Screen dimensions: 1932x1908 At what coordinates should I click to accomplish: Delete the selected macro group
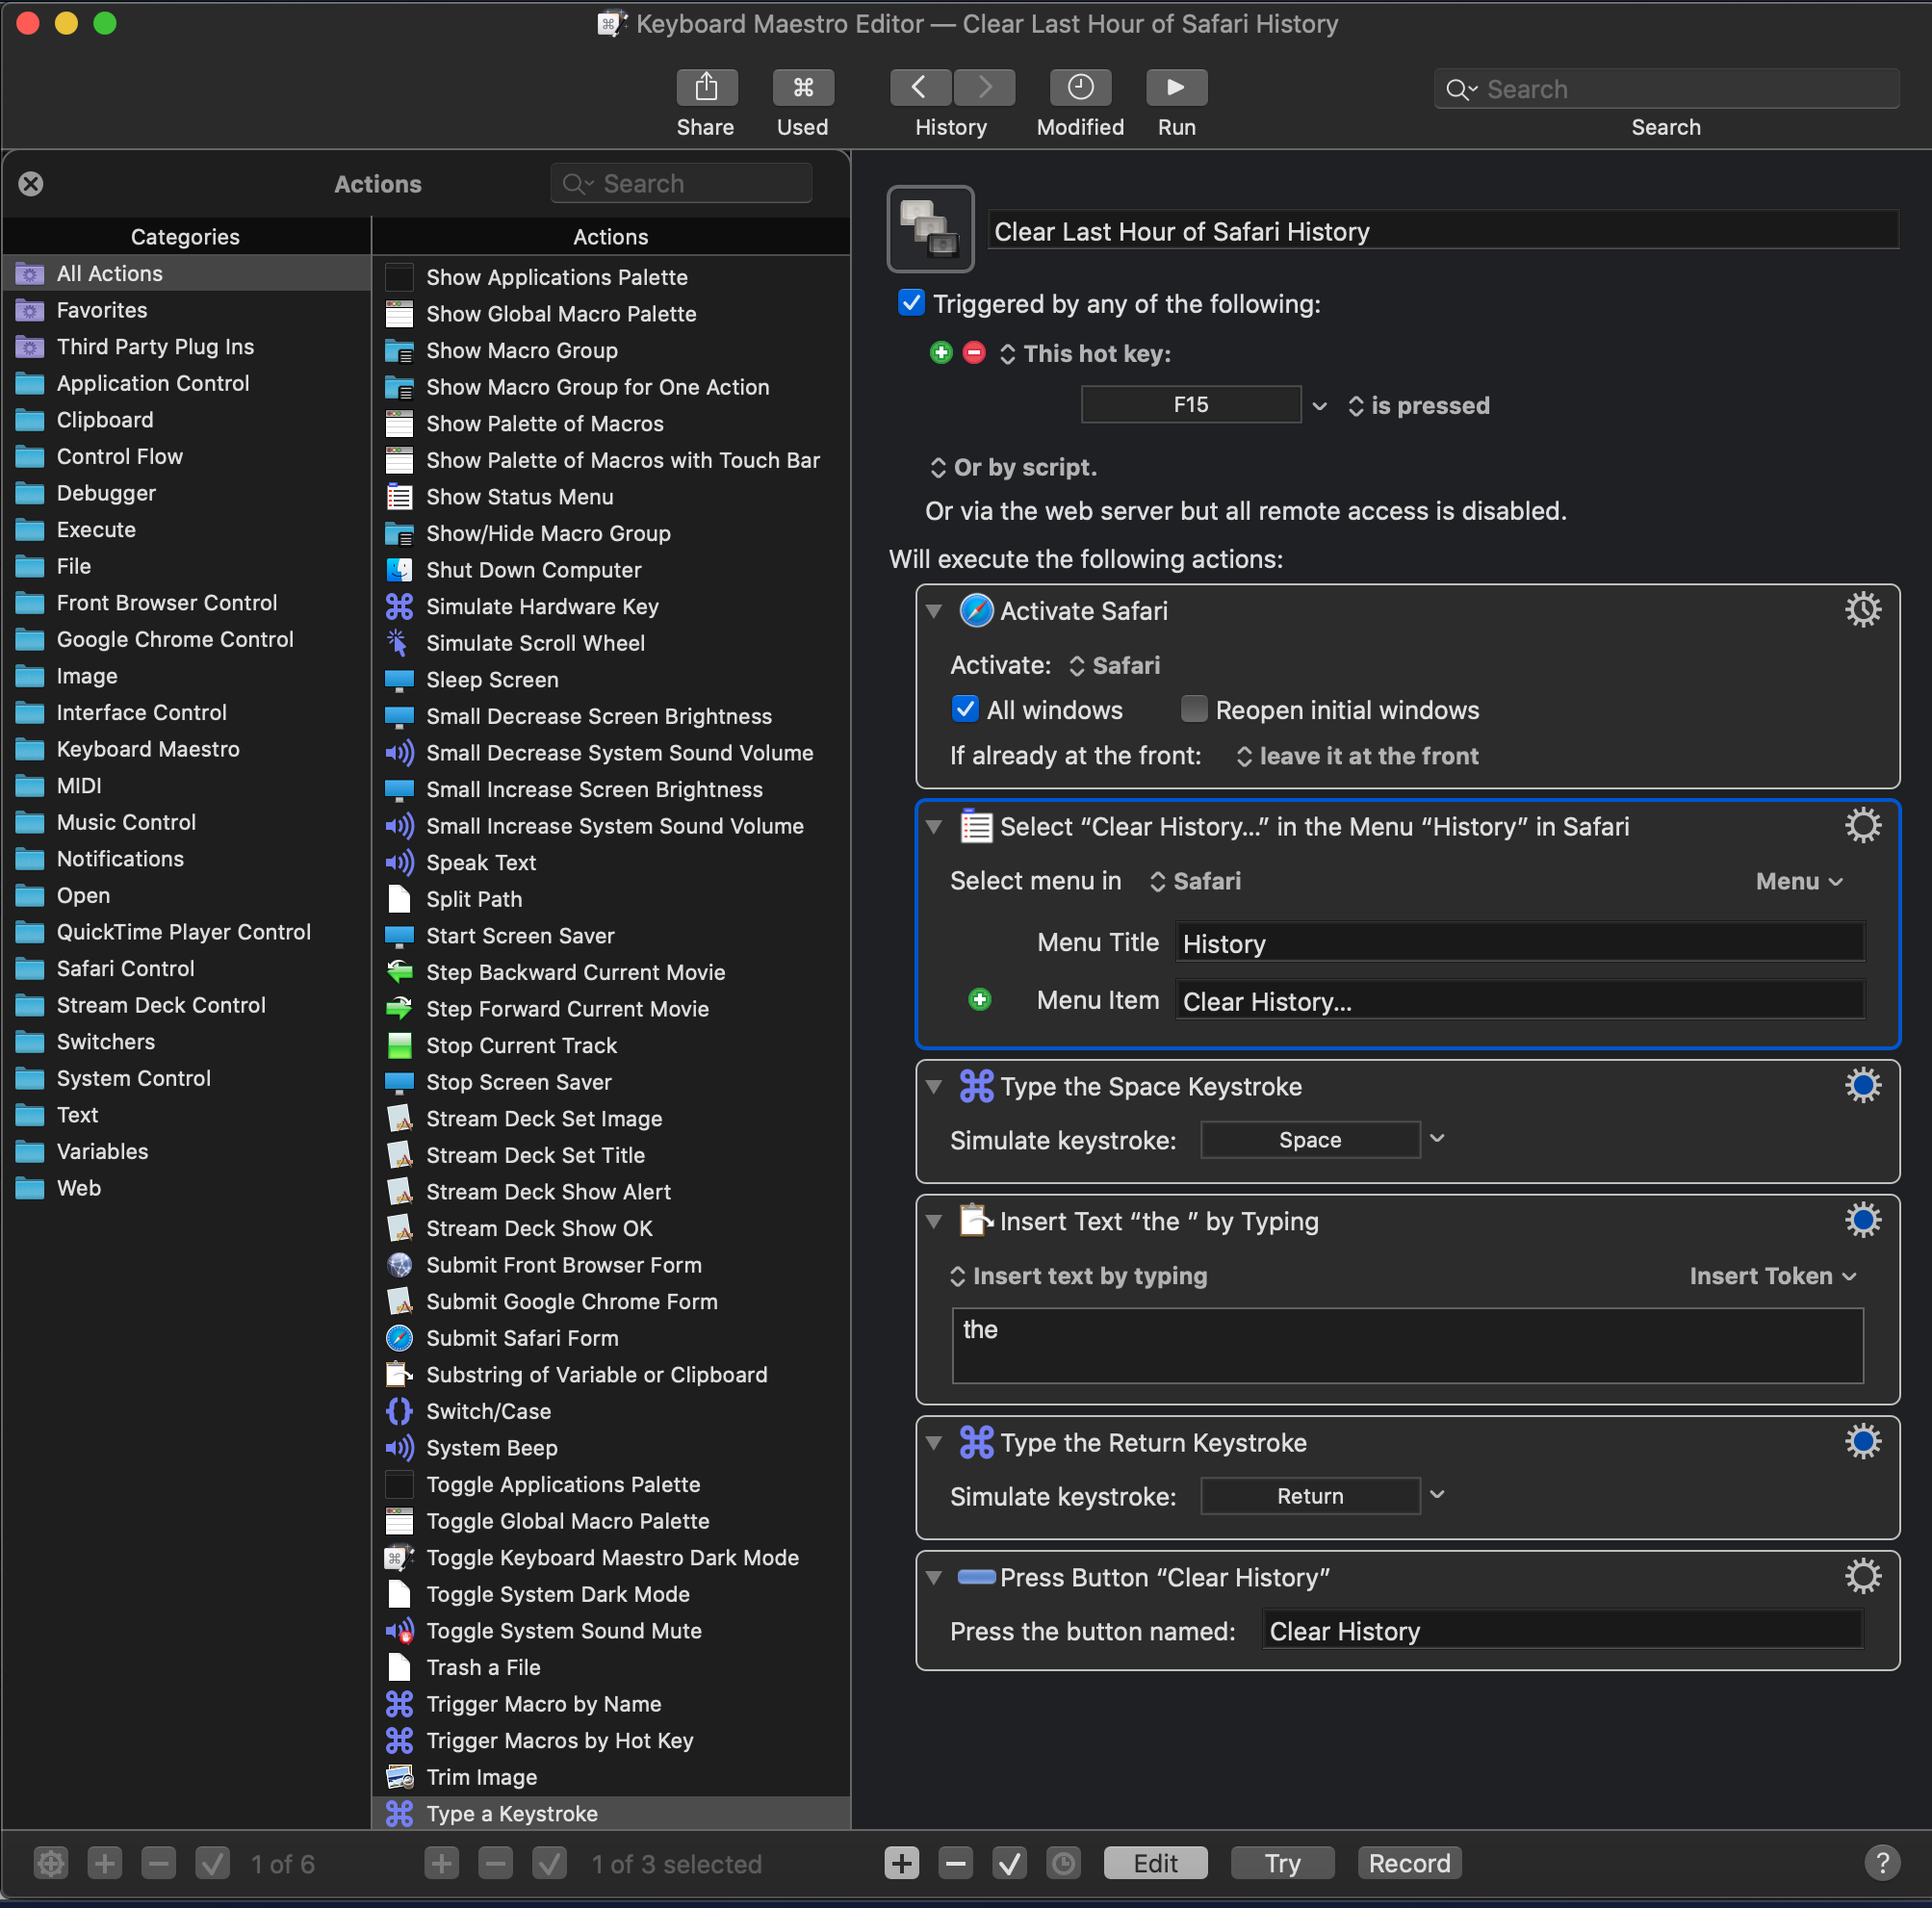coord(159,1863)
